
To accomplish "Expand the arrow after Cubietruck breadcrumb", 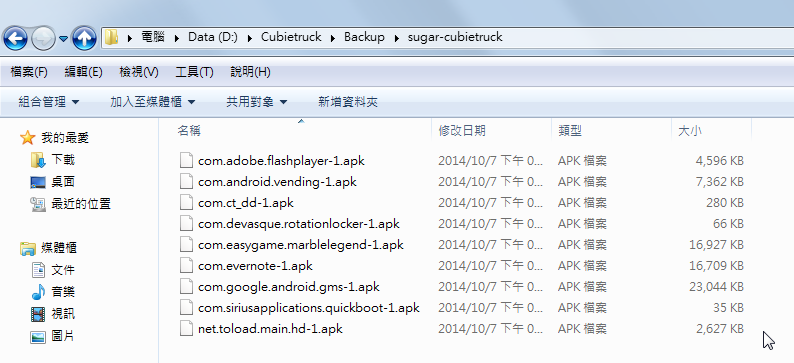I will (x=333, y=37).
